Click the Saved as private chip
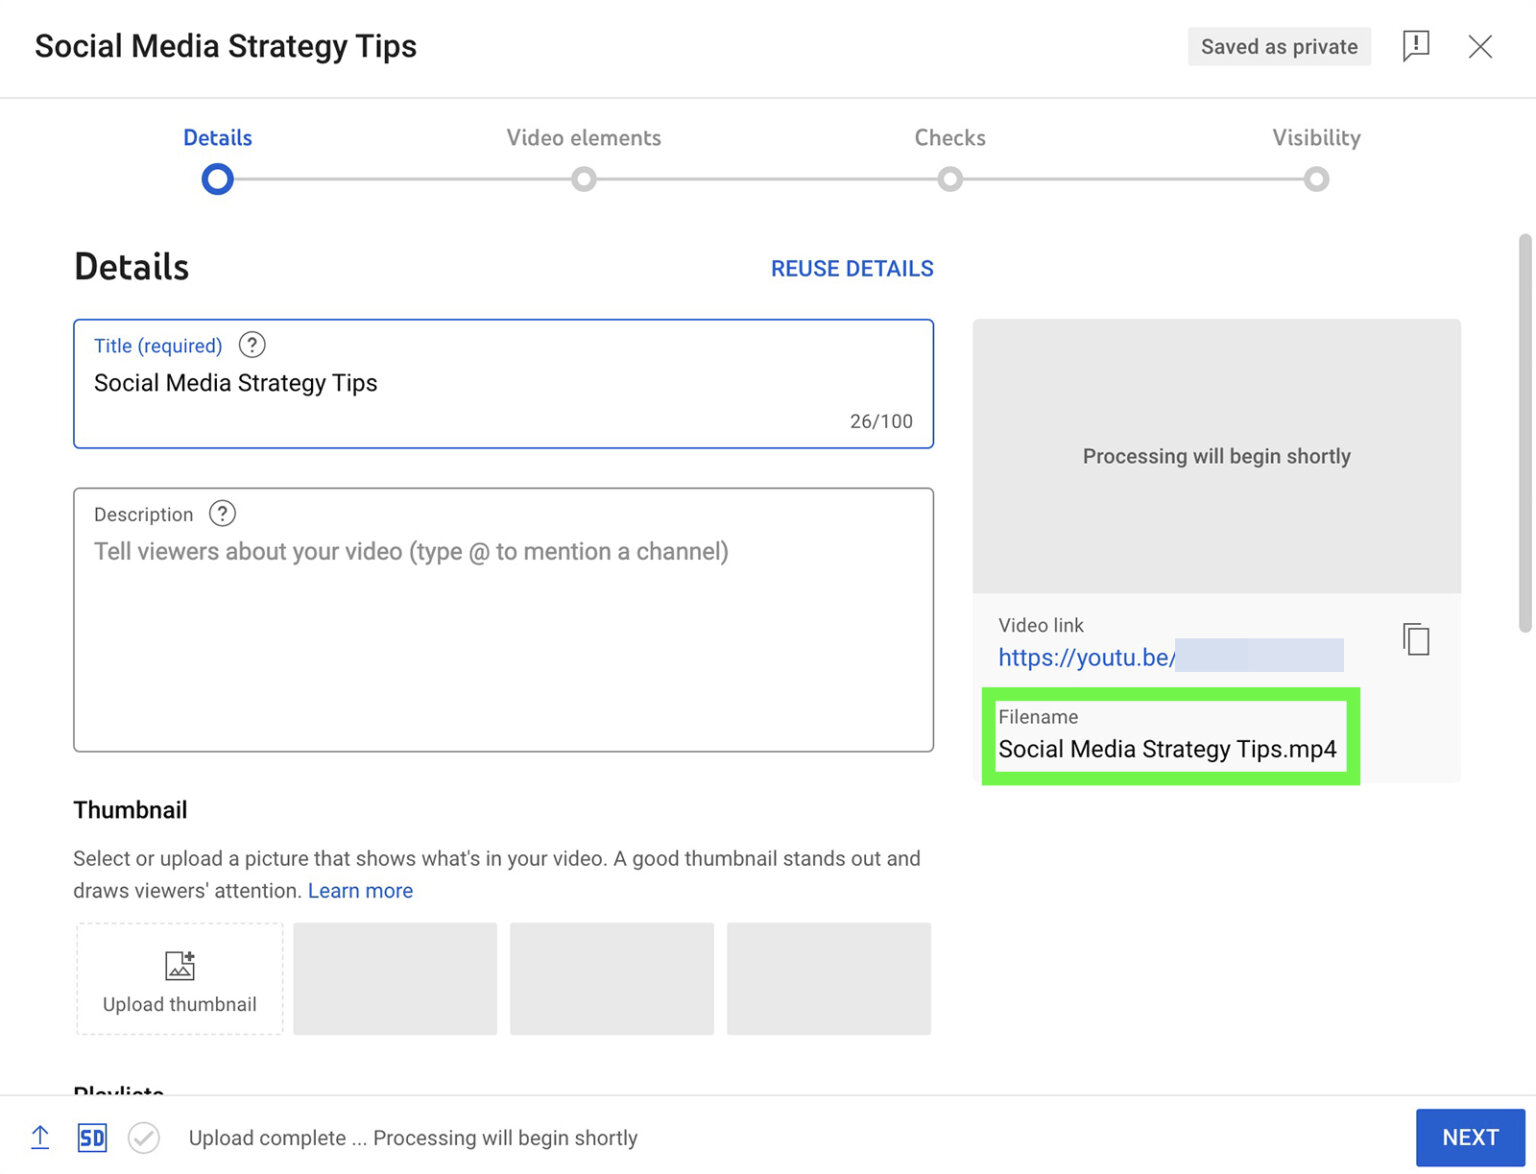 click(x=1279, y=46)
